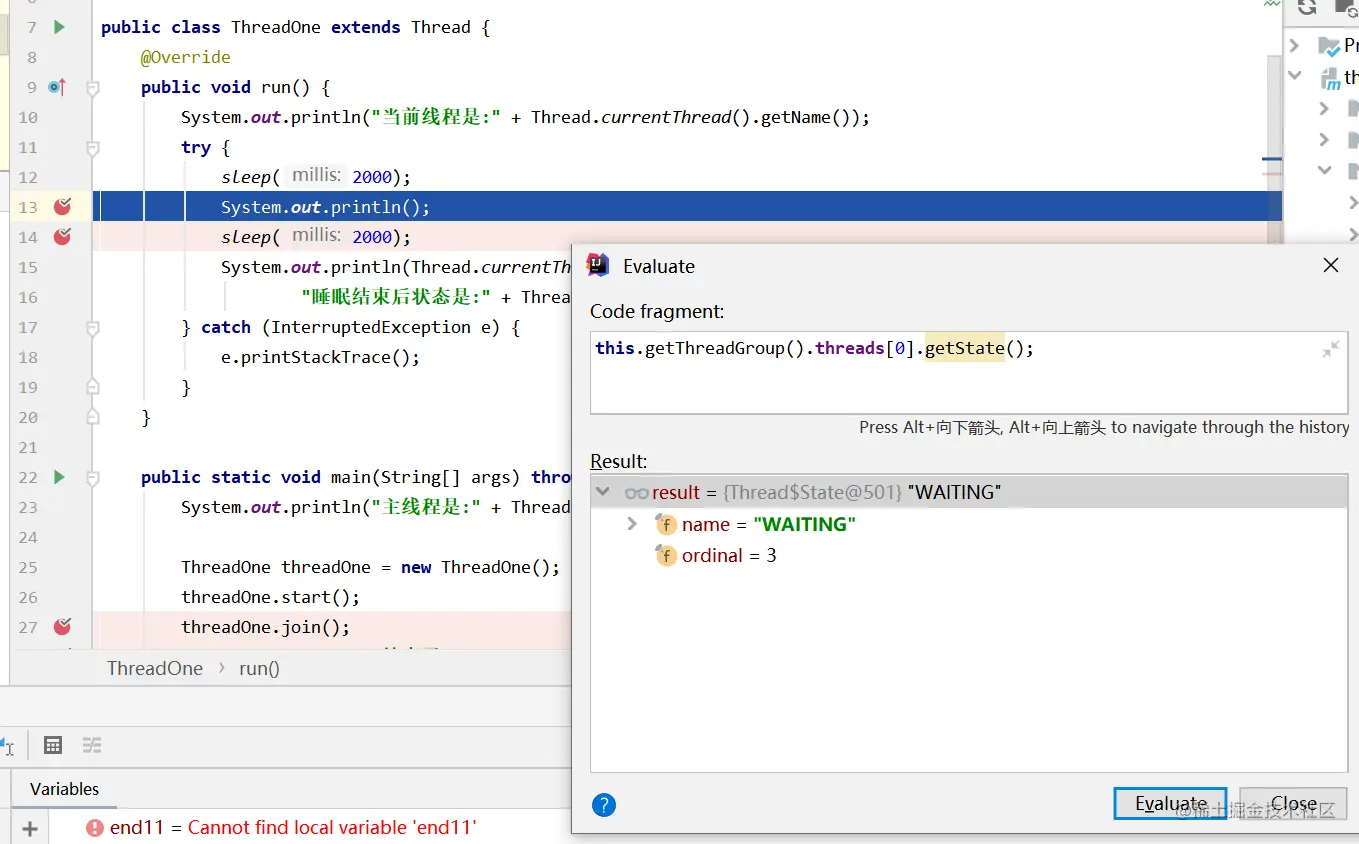Click the editor vertical scrollbar
Viewport: 1359px width, 844px height.
coord(1274,150)
